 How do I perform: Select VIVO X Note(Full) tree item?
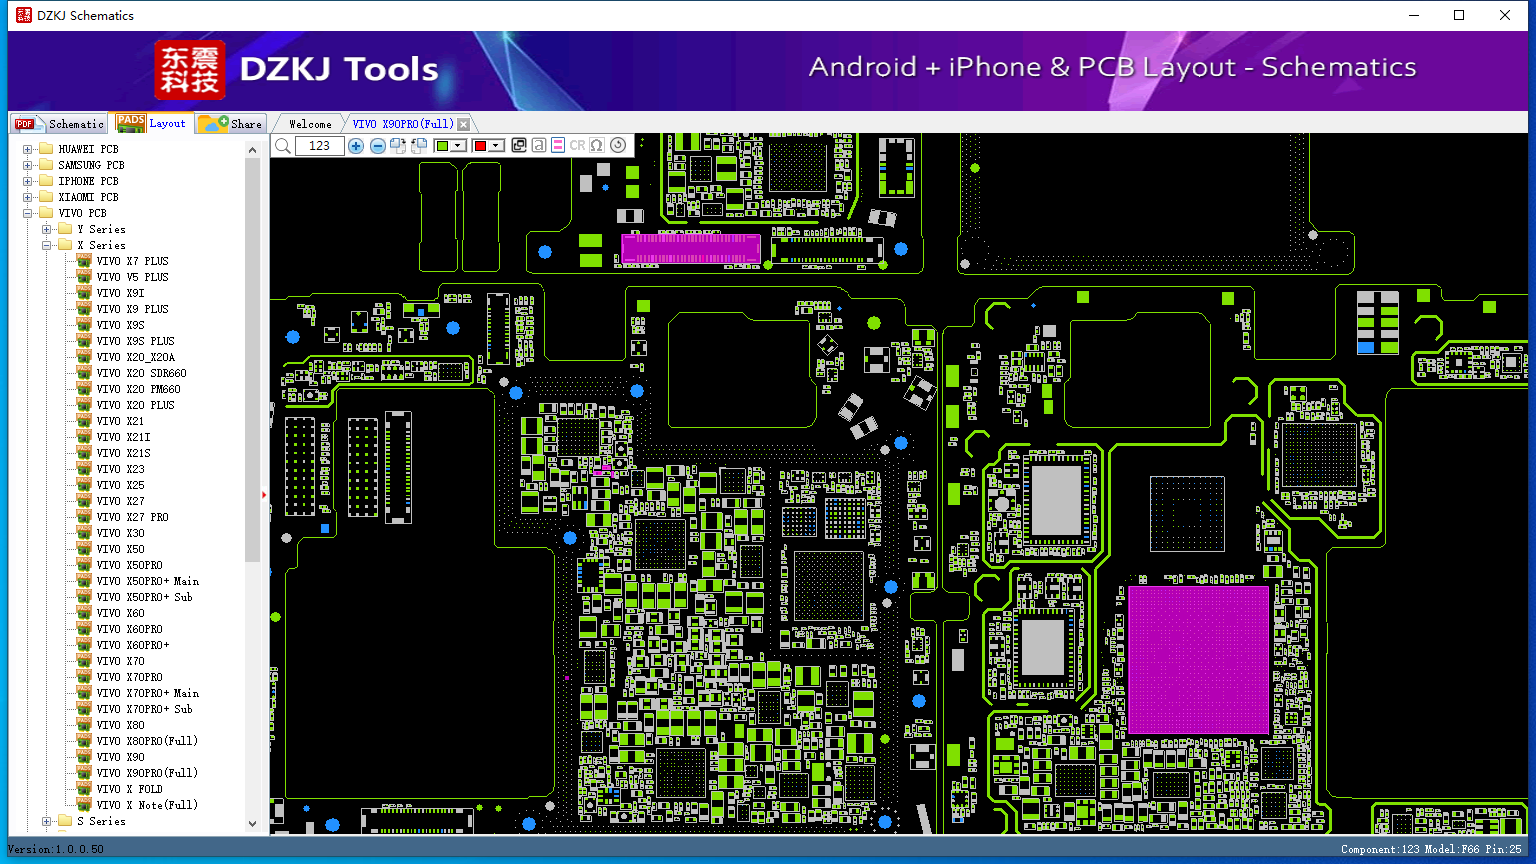147,805
